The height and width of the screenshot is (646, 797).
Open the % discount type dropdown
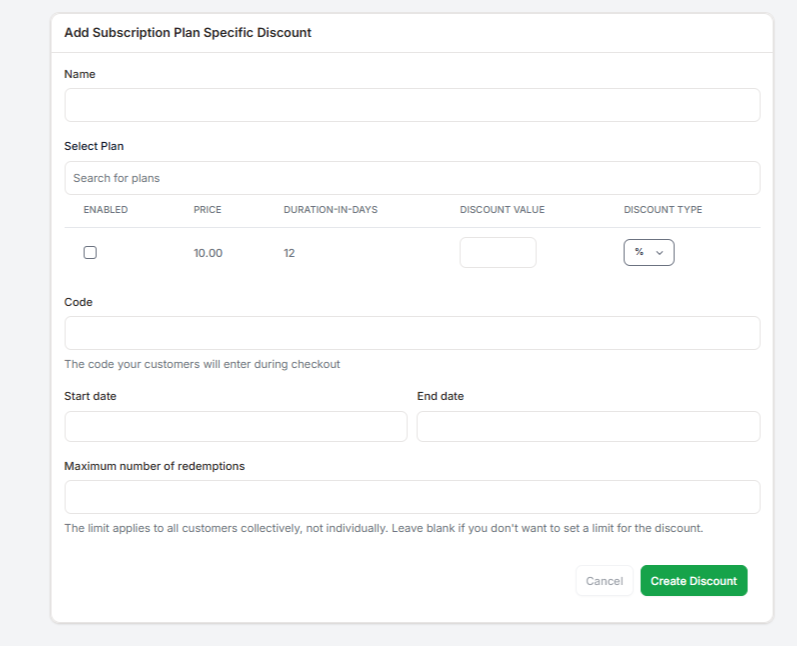point(648,252)
